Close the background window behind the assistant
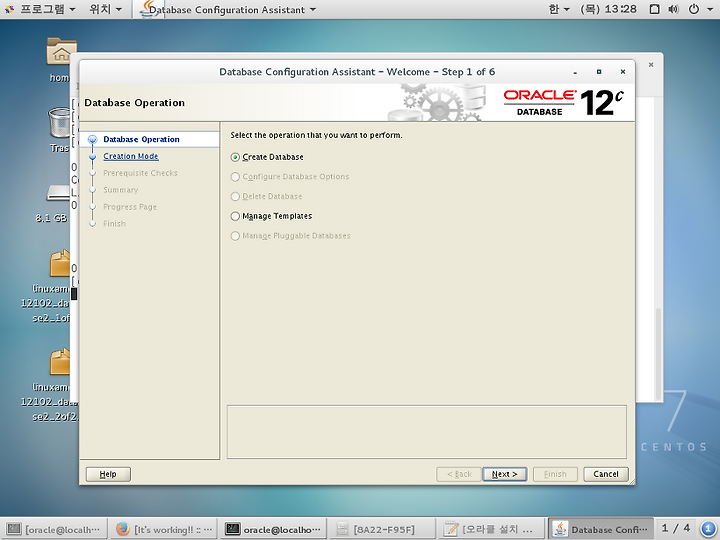This screenshot has height=540, width=720. tap(651, 65)
